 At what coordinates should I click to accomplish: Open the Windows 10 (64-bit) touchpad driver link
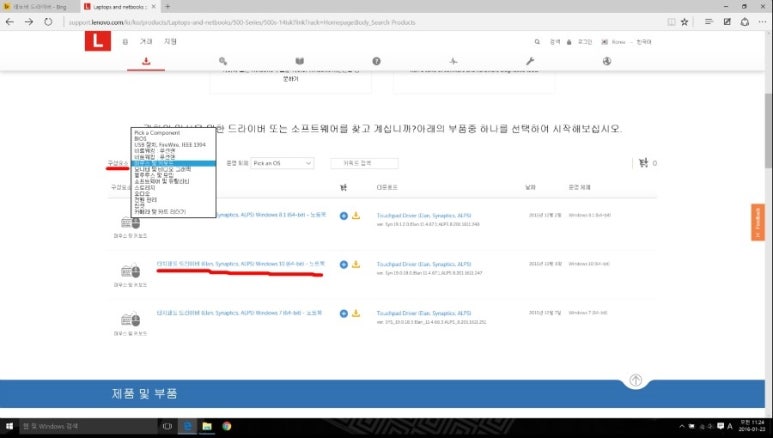click(241, 264)
